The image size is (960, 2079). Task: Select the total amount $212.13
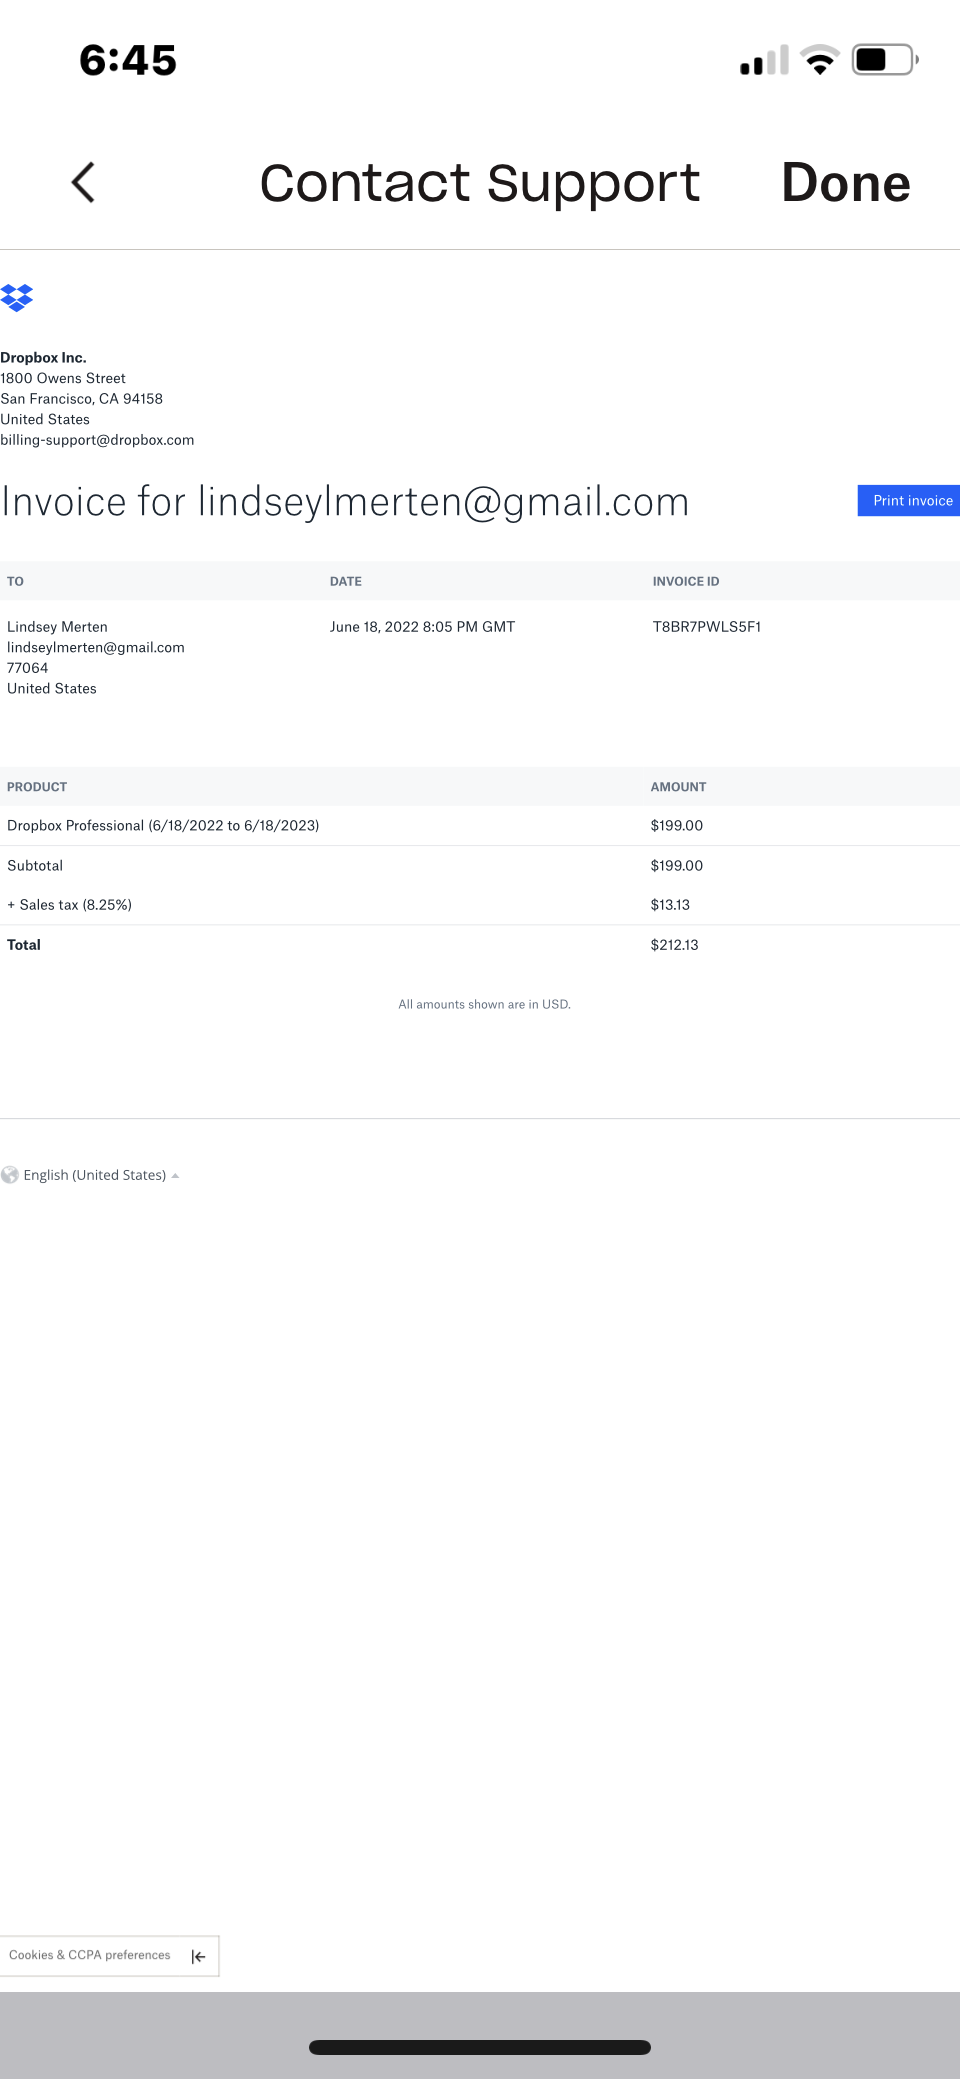(x=675, y=945)
